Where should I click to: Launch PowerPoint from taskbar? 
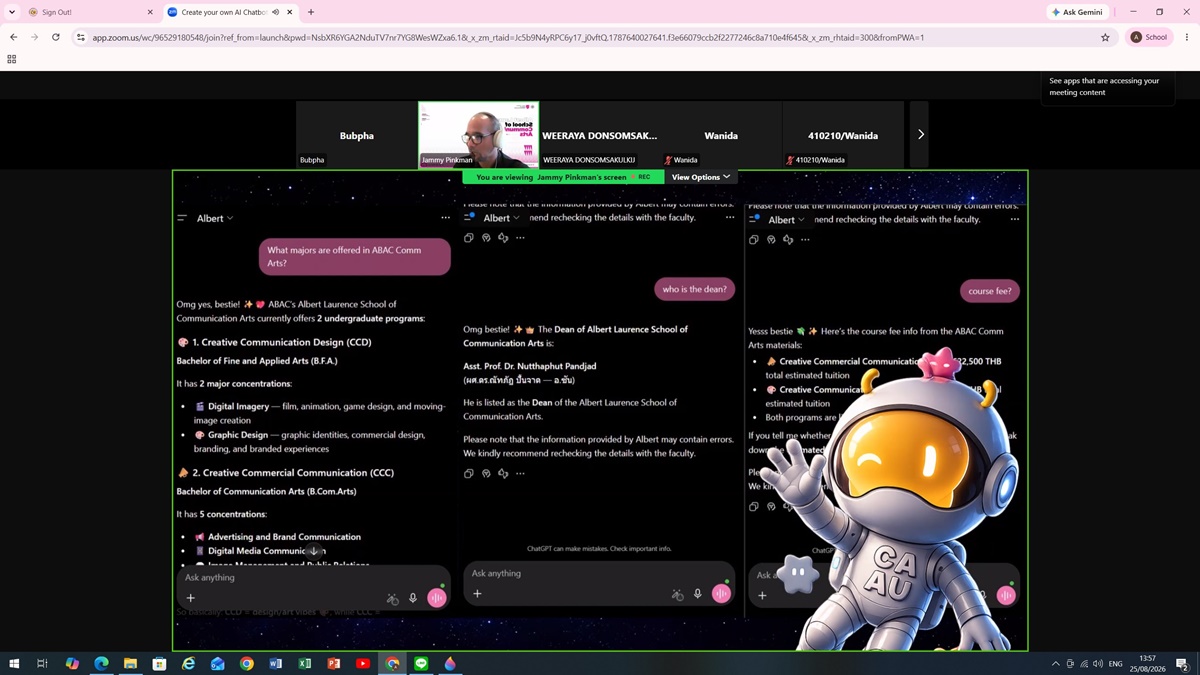coord(334,663)
